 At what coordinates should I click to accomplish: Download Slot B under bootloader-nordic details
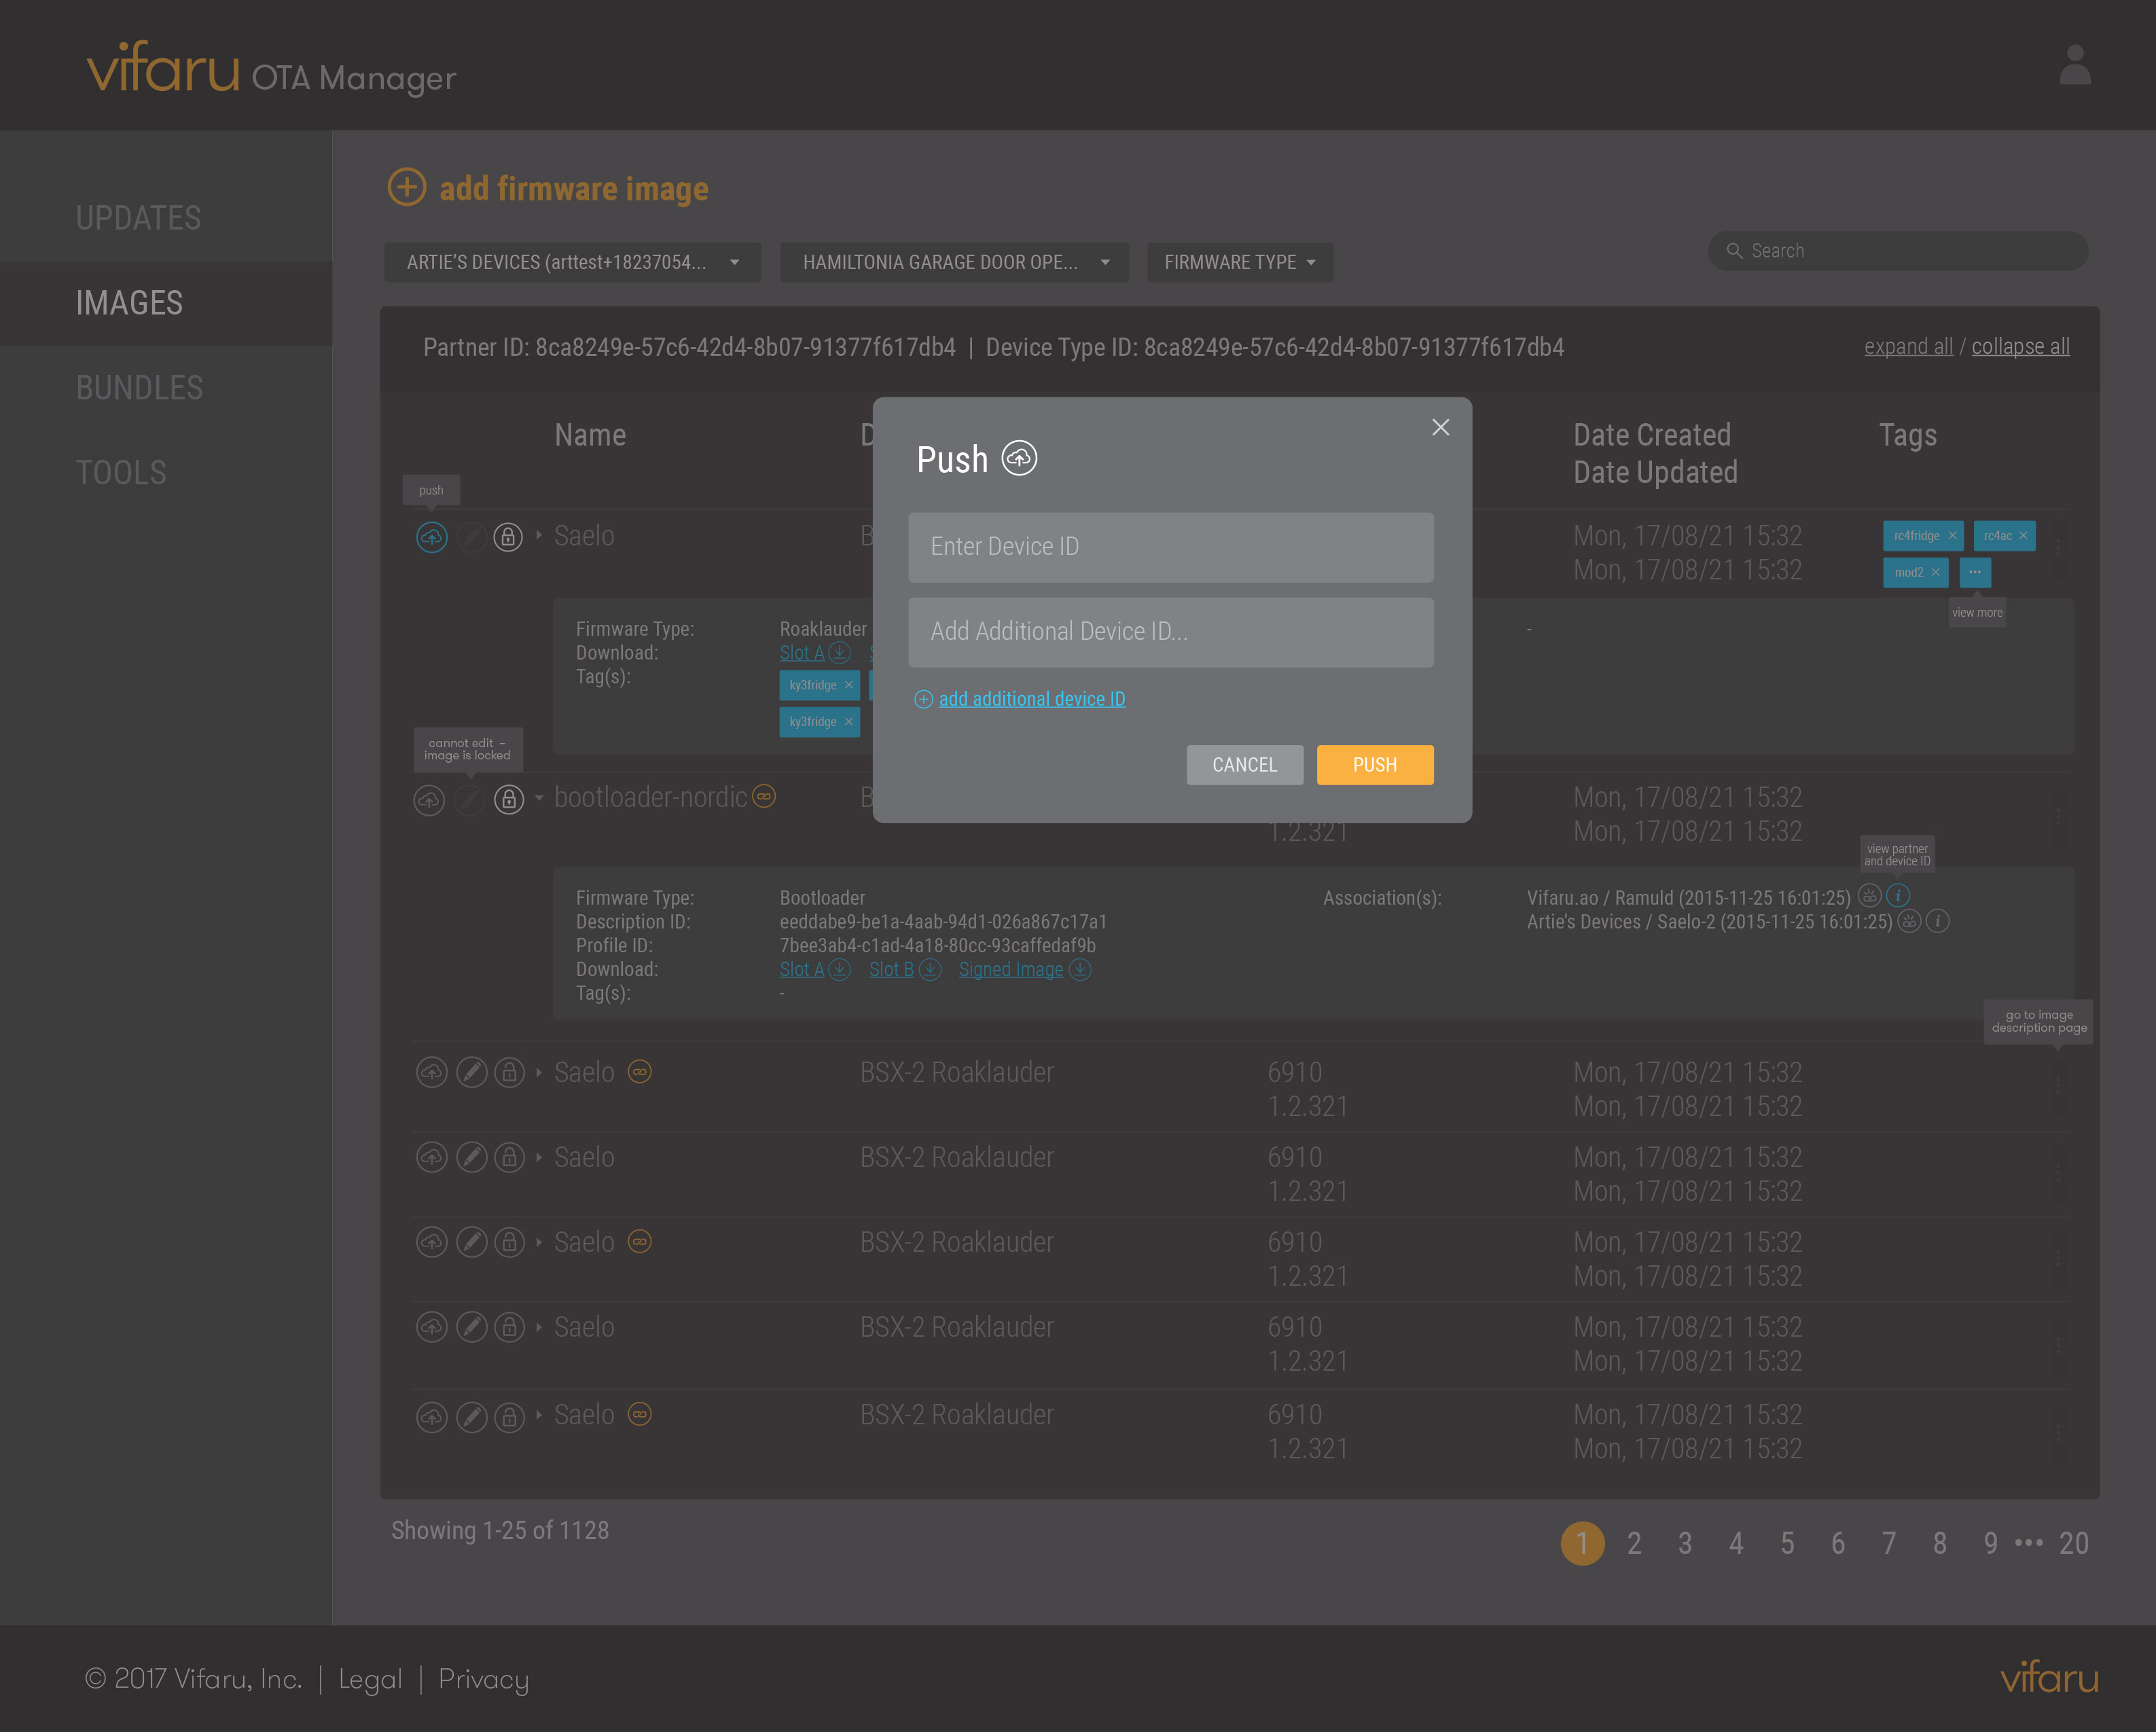click(905, 969)
